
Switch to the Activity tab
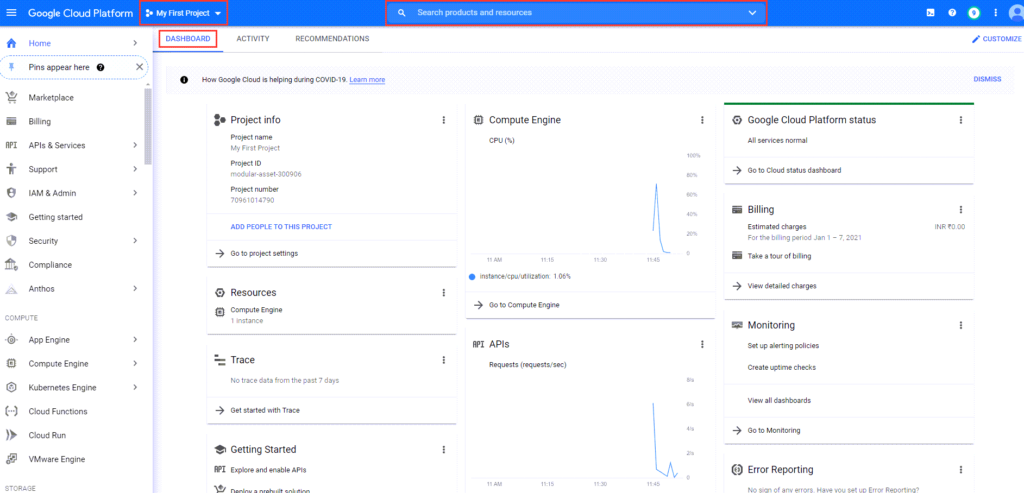pos(252,39)
